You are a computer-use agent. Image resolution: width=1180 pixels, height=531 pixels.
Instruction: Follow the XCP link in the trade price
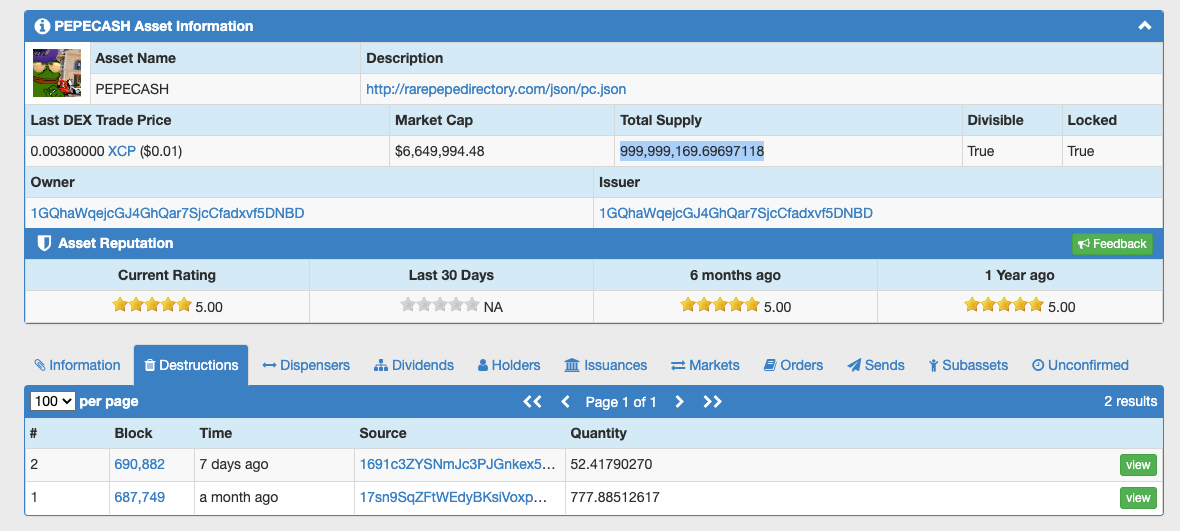[x=122, y=151]
